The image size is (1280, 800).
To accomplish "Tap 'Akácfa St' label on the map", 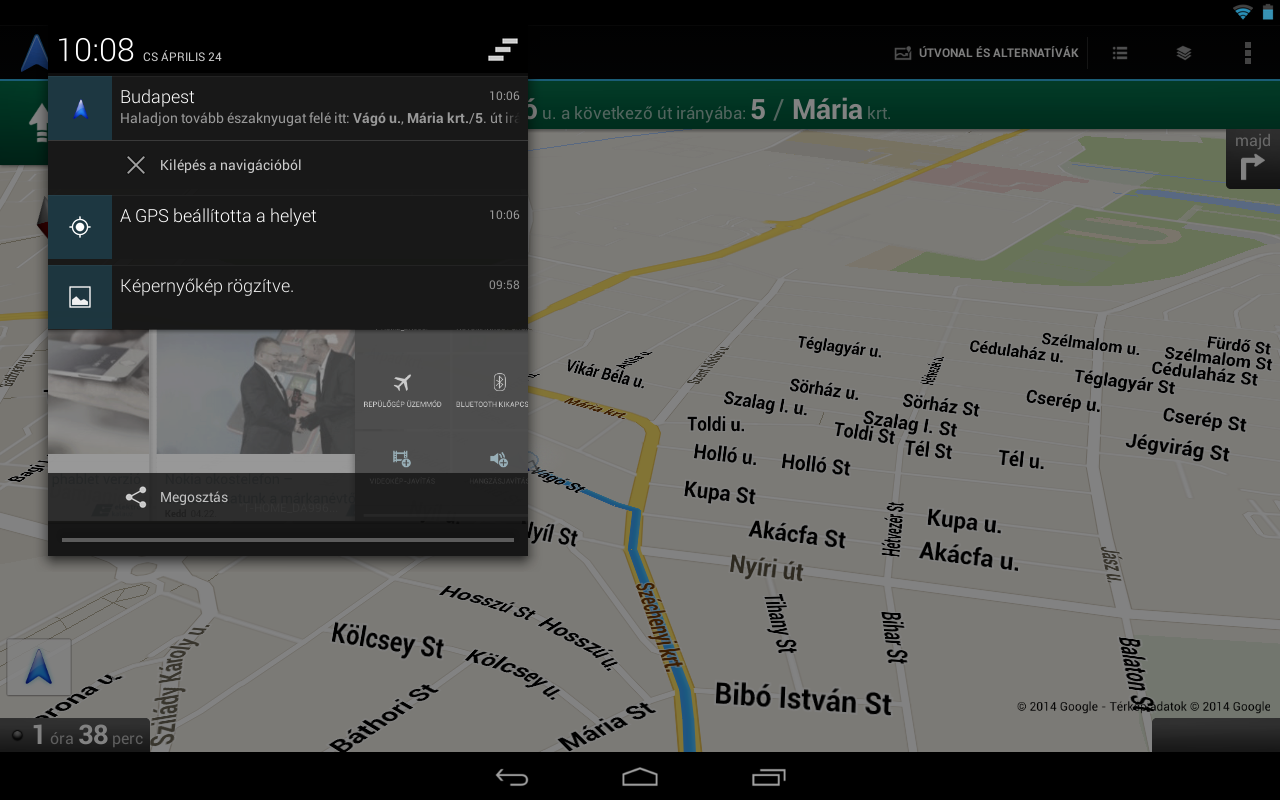I will [x=798, y=532].
